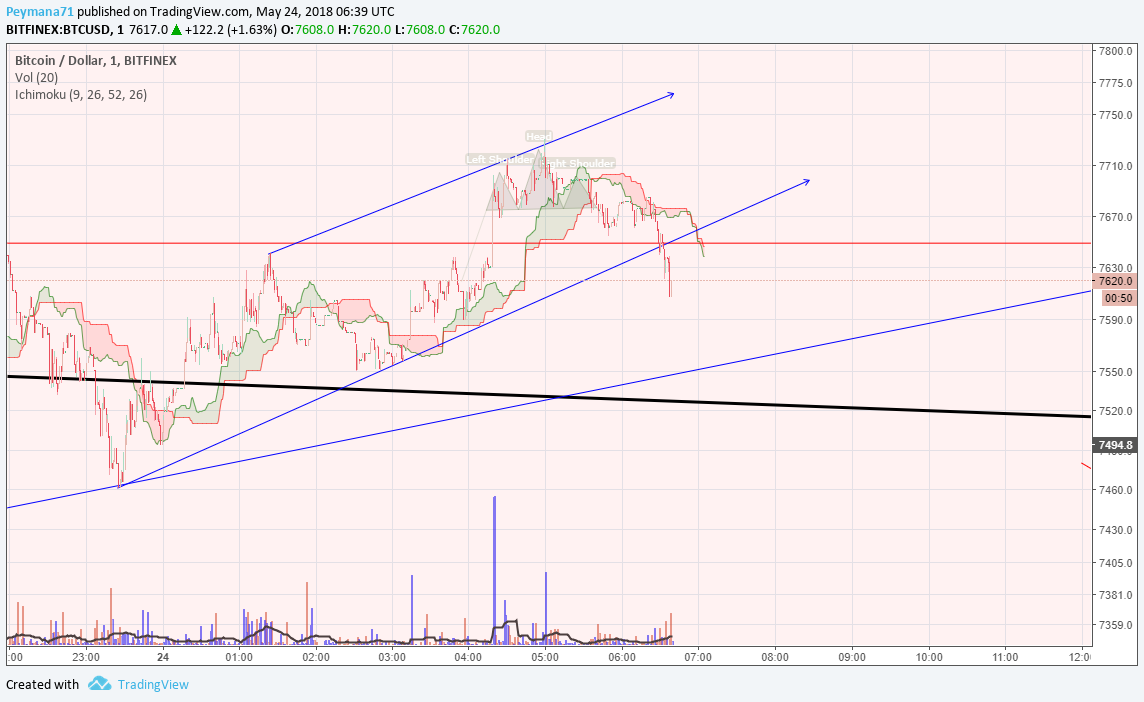Click the 7405.0 price axis label
This screenshot has width=1144, height=702.
click(1116, 563)
